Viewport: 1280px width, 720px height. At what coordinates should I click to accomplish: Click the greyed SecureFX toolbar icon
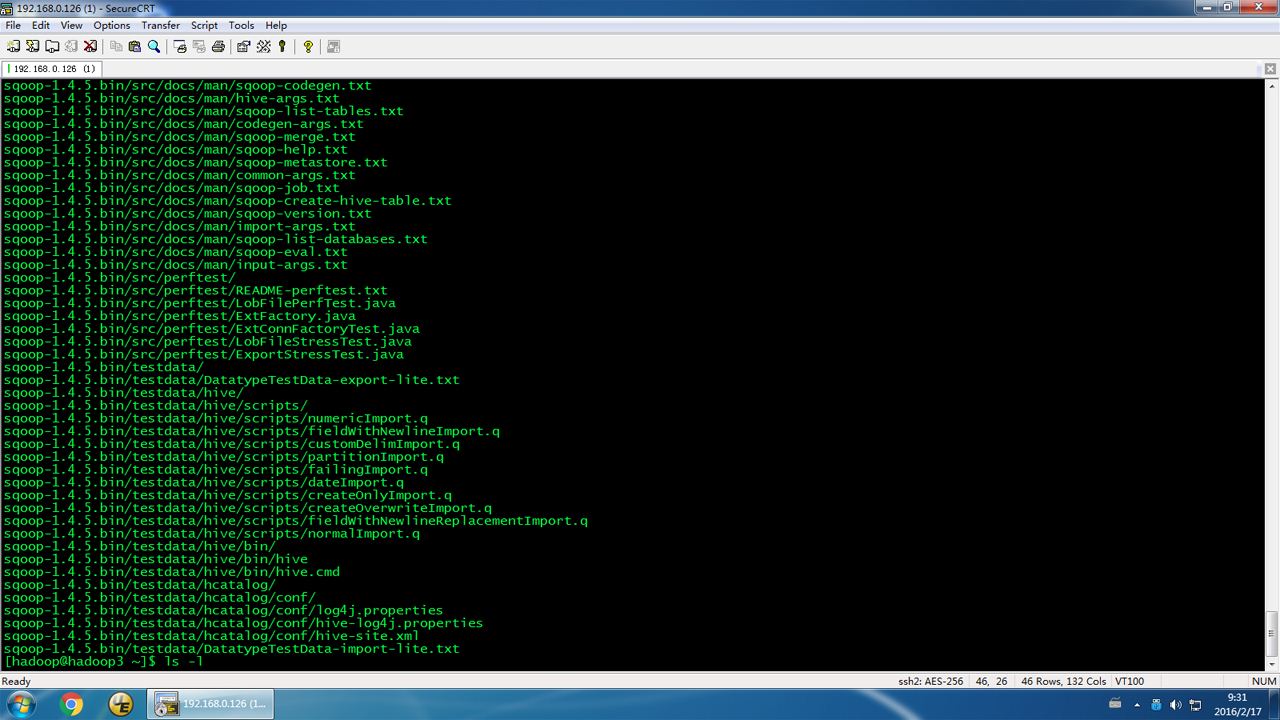click(333, 46)
